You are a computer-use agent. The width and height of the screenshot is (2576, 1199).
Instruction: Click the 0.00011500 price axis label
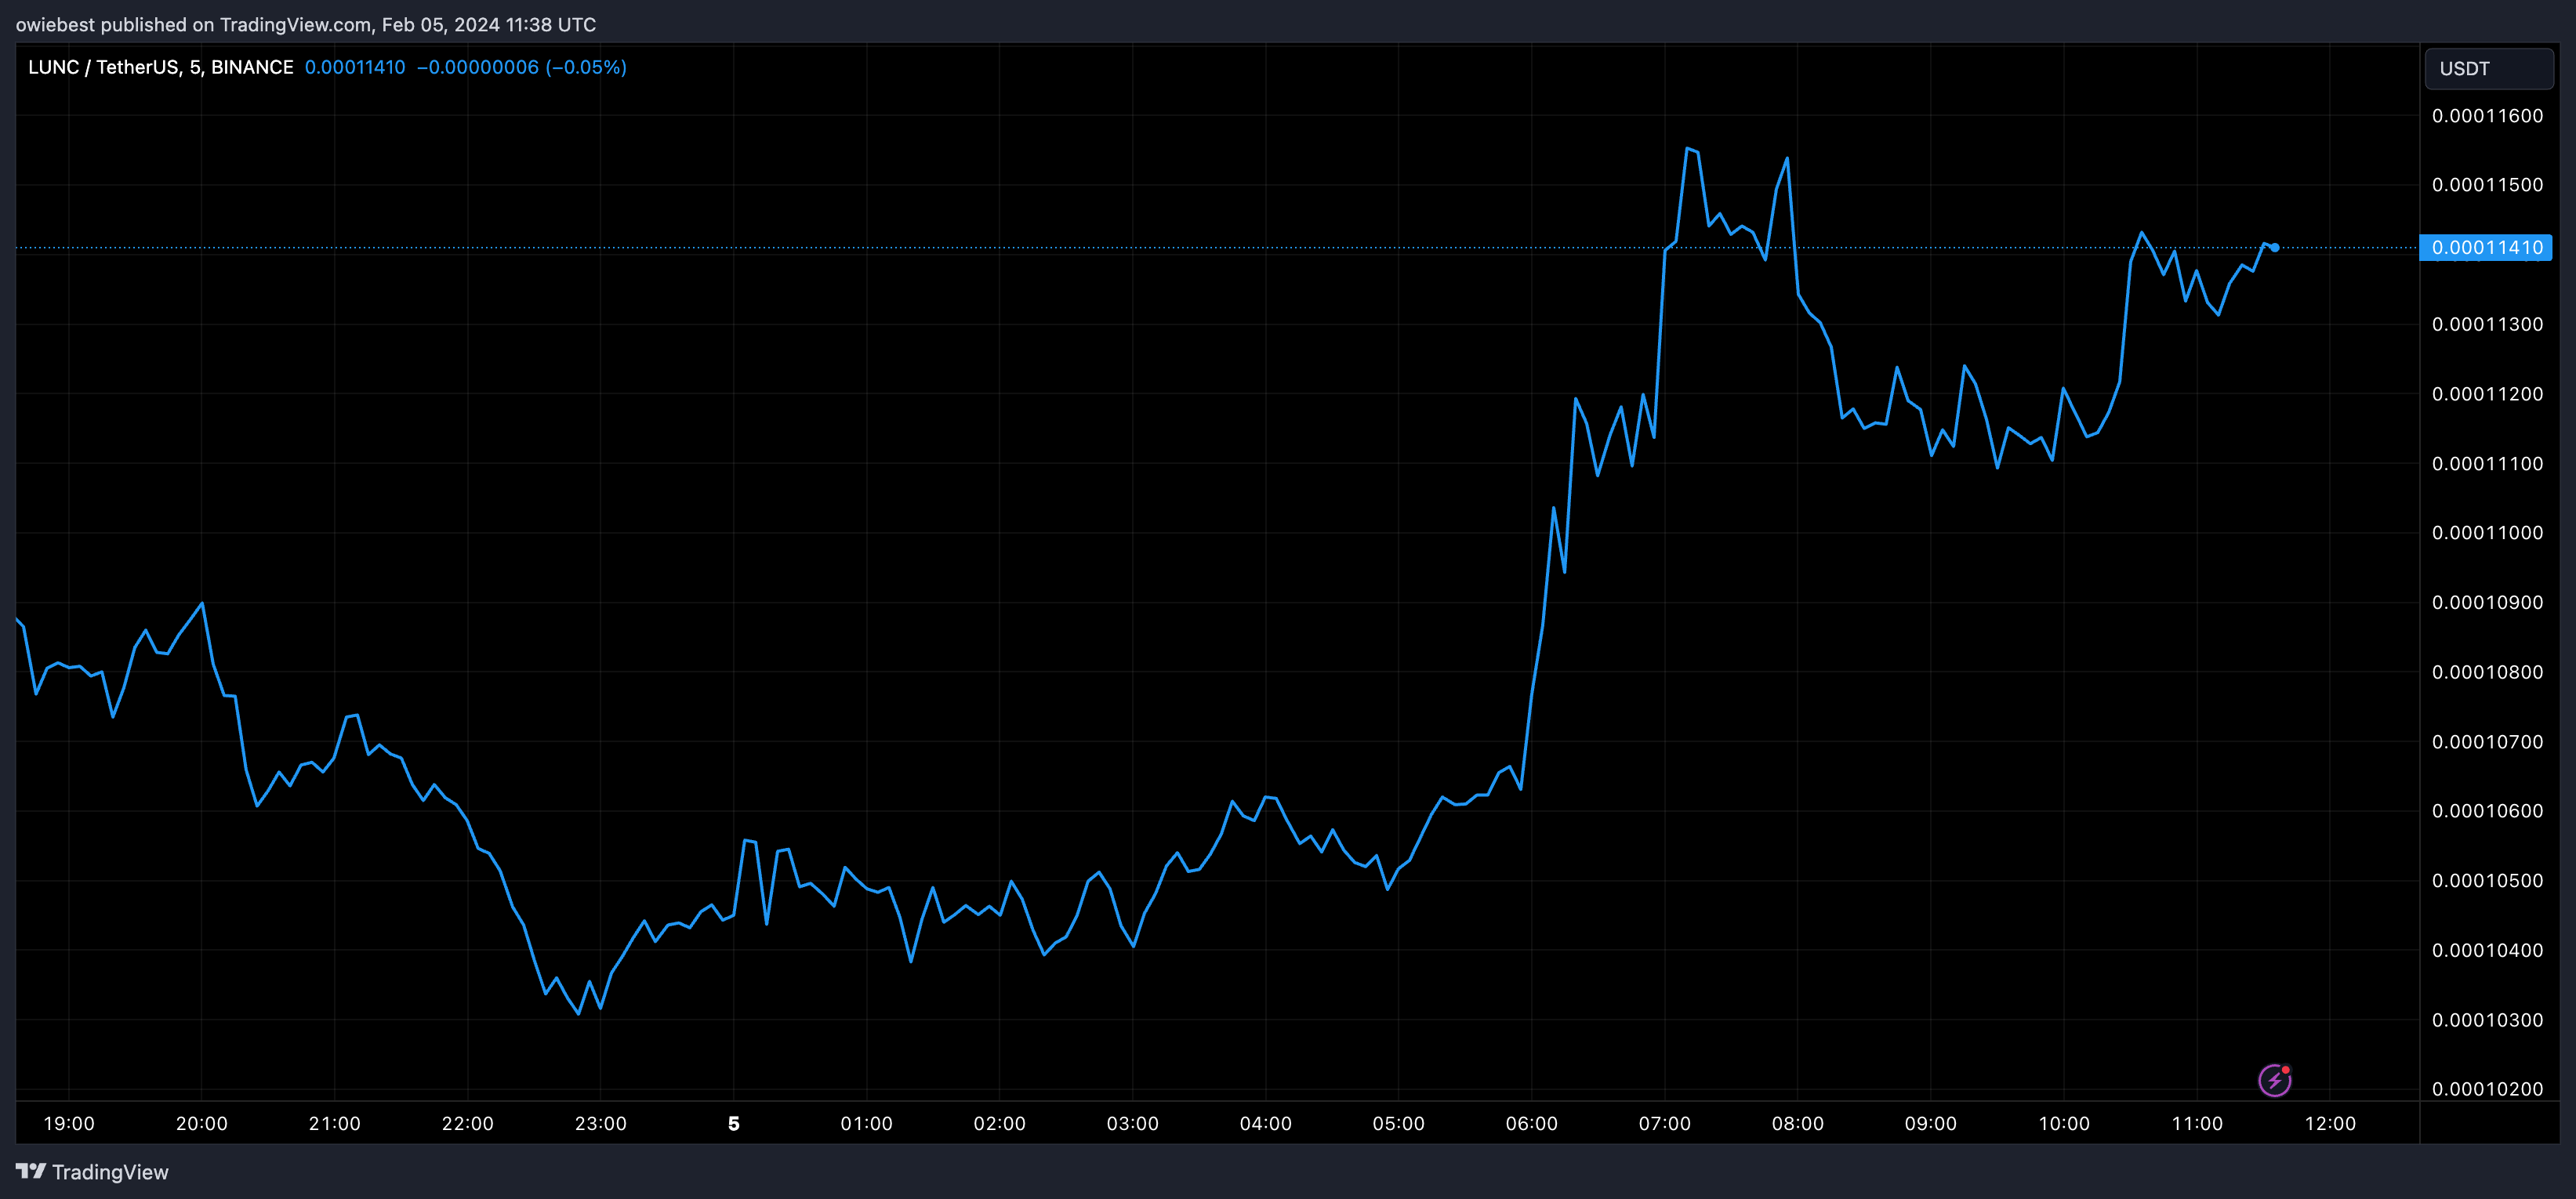click(x=2487, y=184)
